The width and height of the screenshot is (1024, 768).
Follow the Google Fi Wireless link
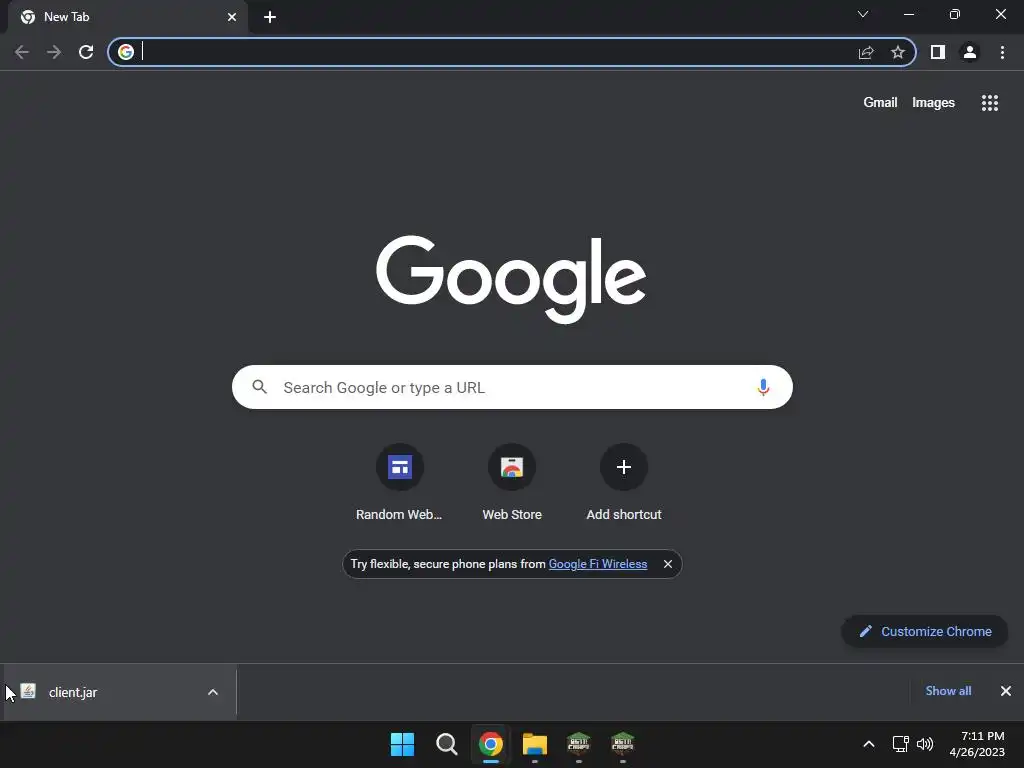coord(598,564)
